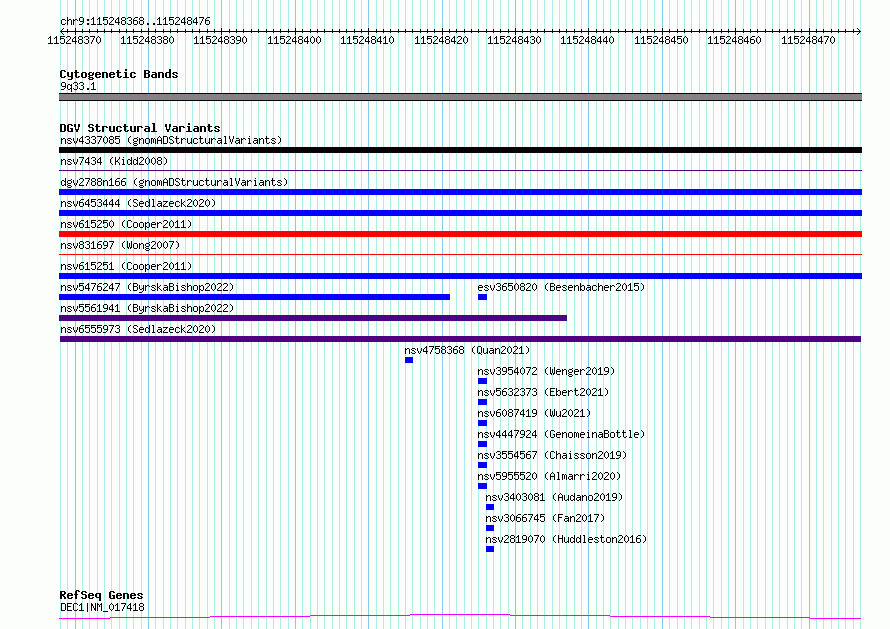Click ruler position 115248440
This screenshot has height=629, width=890.
coord(587,40)
